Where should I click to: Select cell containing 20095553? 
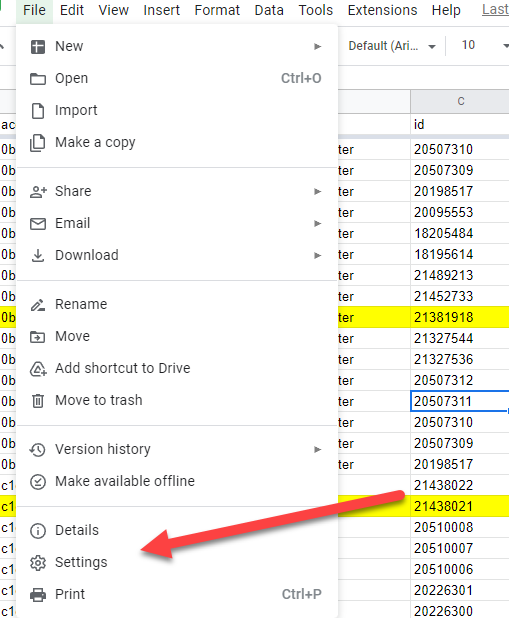click(460, 212)
